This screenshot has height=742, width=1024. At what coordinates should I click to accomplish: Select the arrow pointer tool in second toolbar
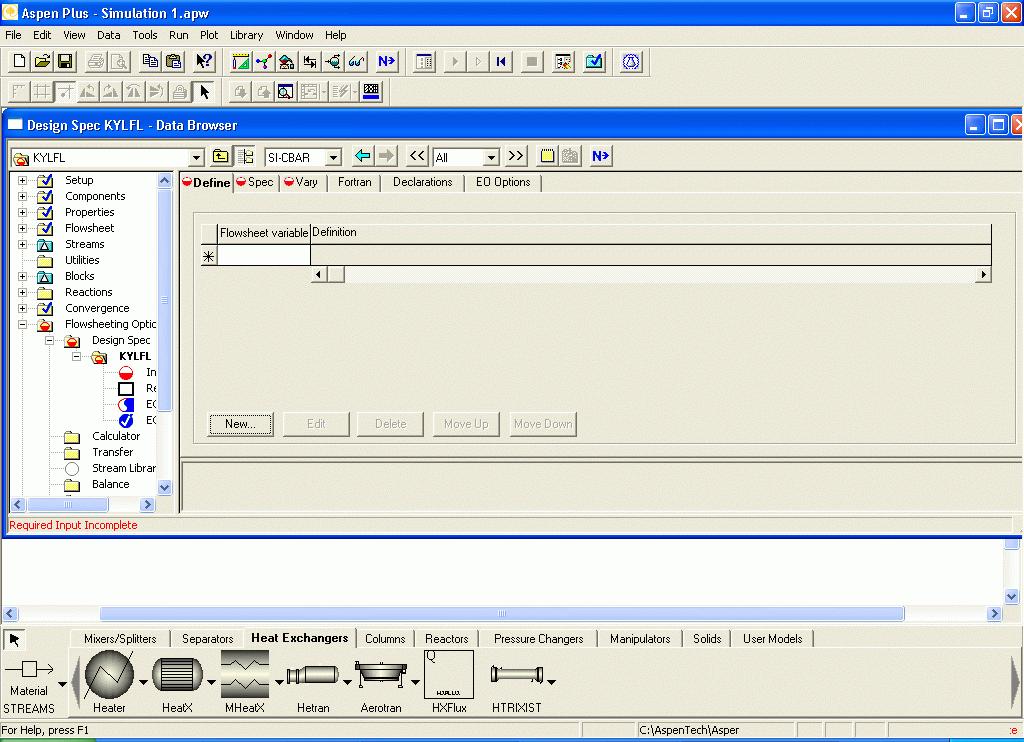[204, 91]
